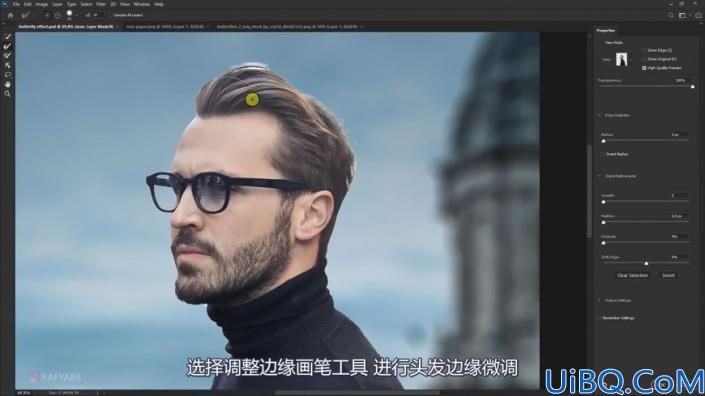Viewport: 705px width, 396px height.
Task: Click the Properties panel tab
Action: coord(606,31)
